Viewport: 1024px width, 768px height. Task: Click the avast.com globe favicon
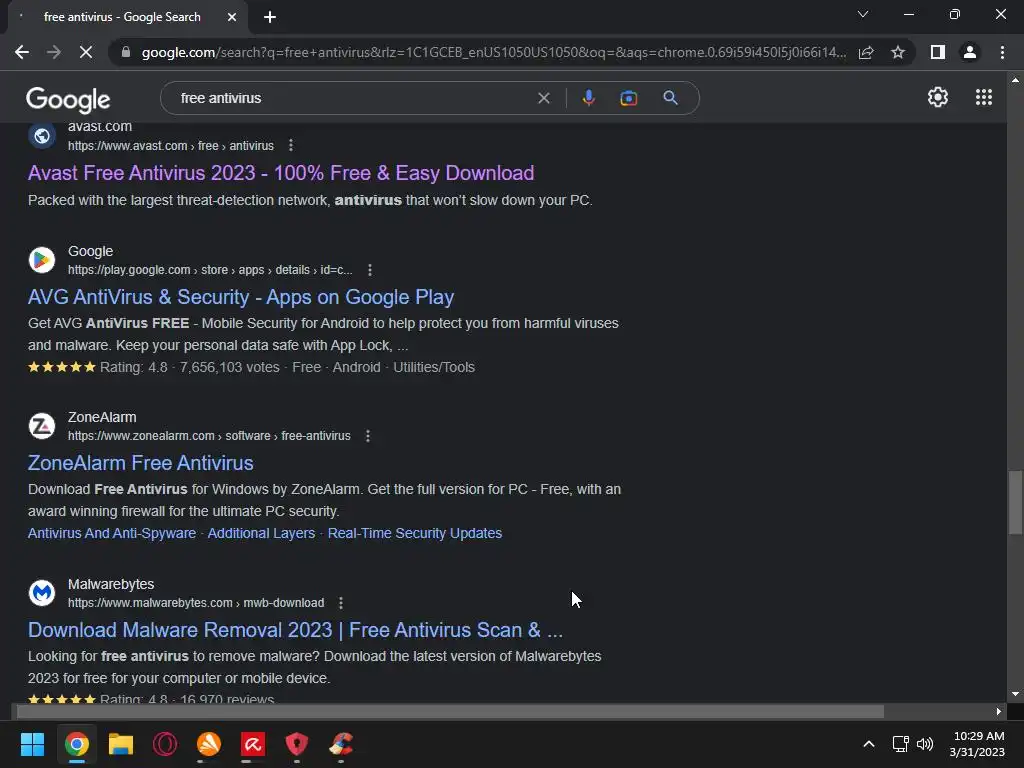coord(42,136)
